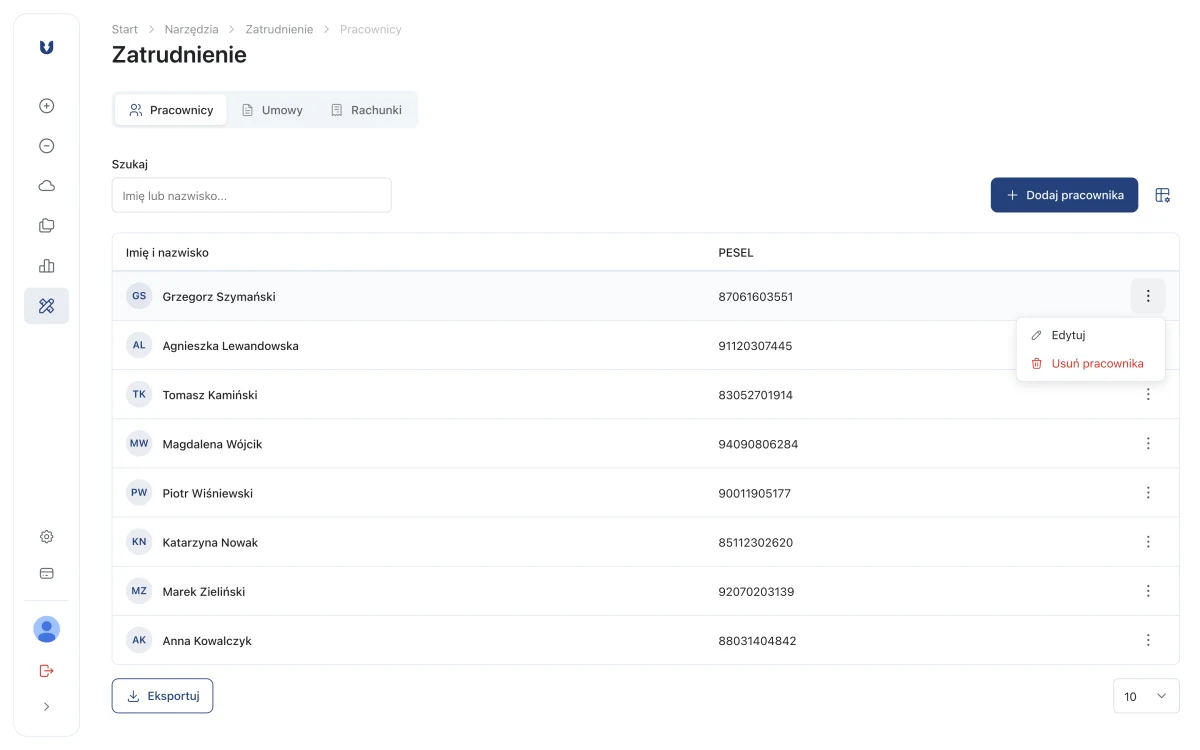1200x750 pixels.
Task: Click the red logout icon
Action: pos(46,670)
